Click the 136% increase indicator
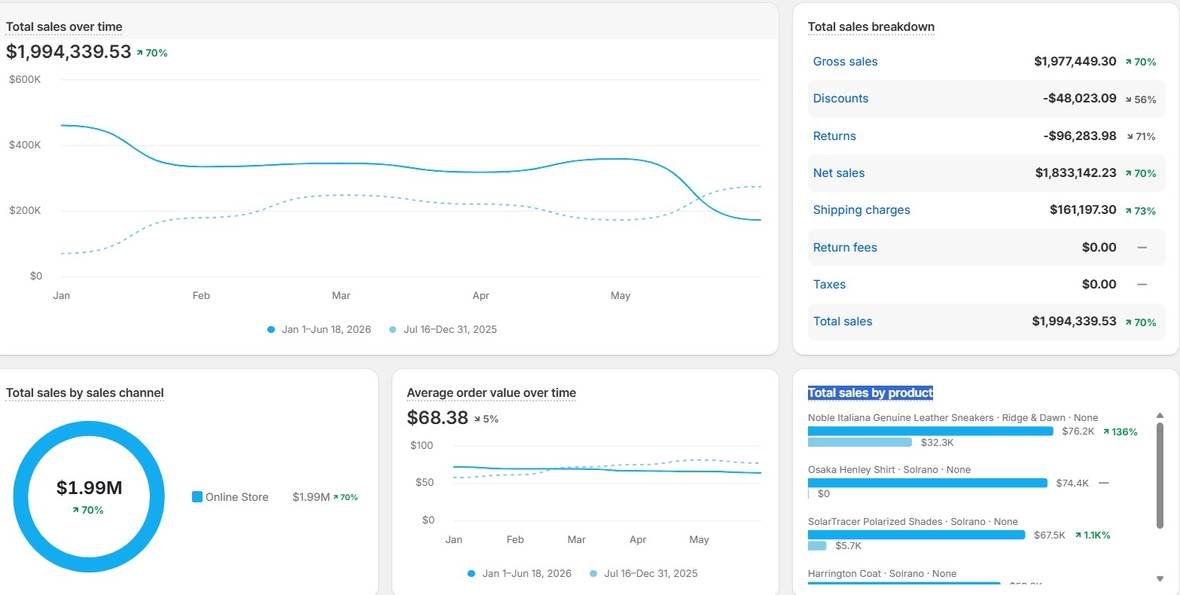 [x=1120, y=432]
